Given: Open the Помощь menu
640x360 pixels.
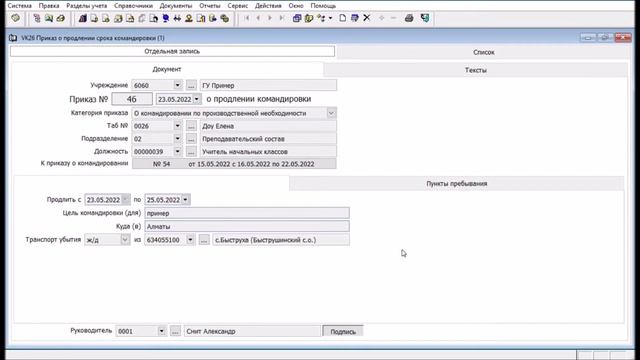Looking at the screenshot, I should (x=323, y=6).
